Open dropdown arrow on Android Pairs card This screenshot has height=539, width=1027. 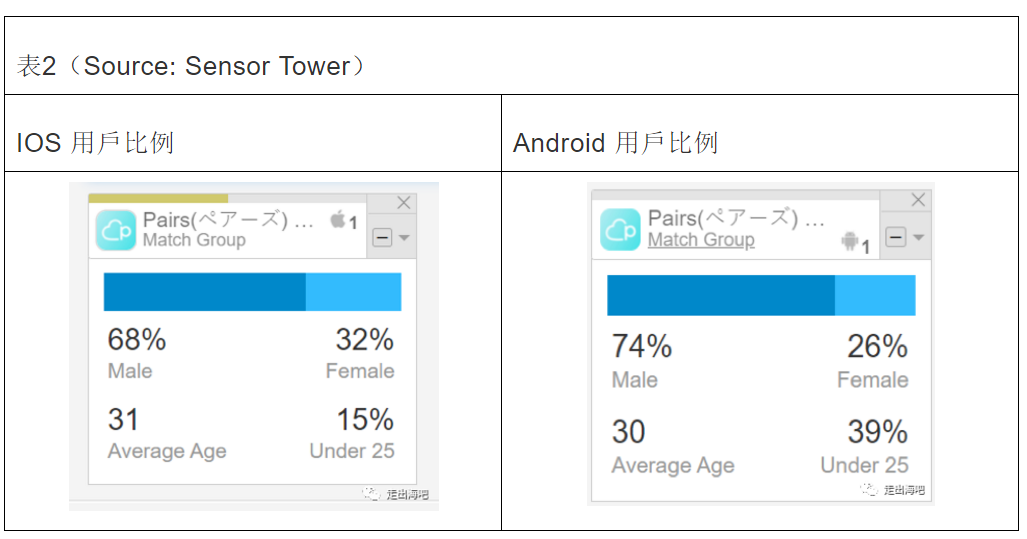(x=919, y=237)
